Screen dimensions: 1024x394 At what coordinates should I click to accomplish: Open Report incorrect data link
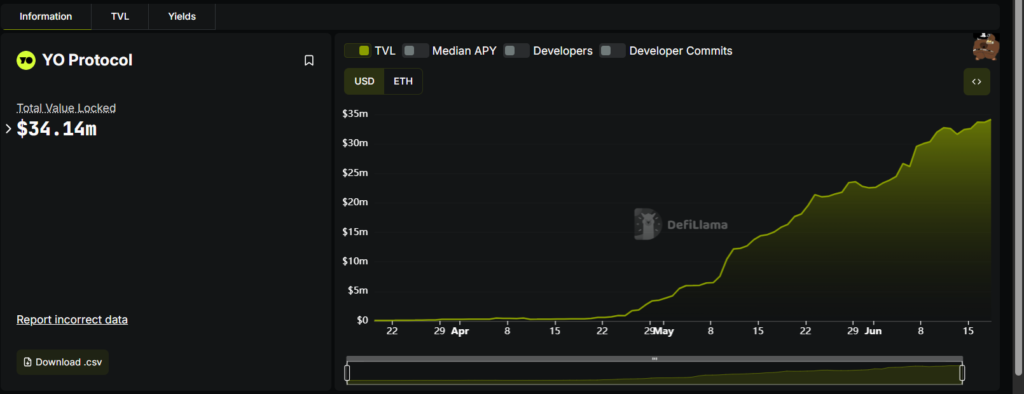click(72, 320)
